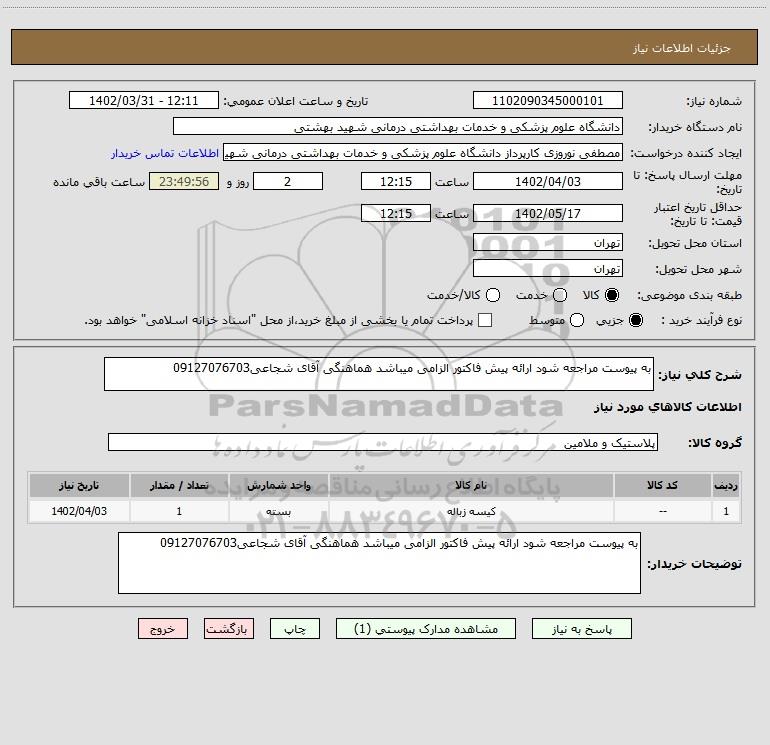Image resolution: width=770 pixels, height=745 pixels.
Task: Click the announcement date field 1402/03/31 - 12:11
Action: [144, 100]
